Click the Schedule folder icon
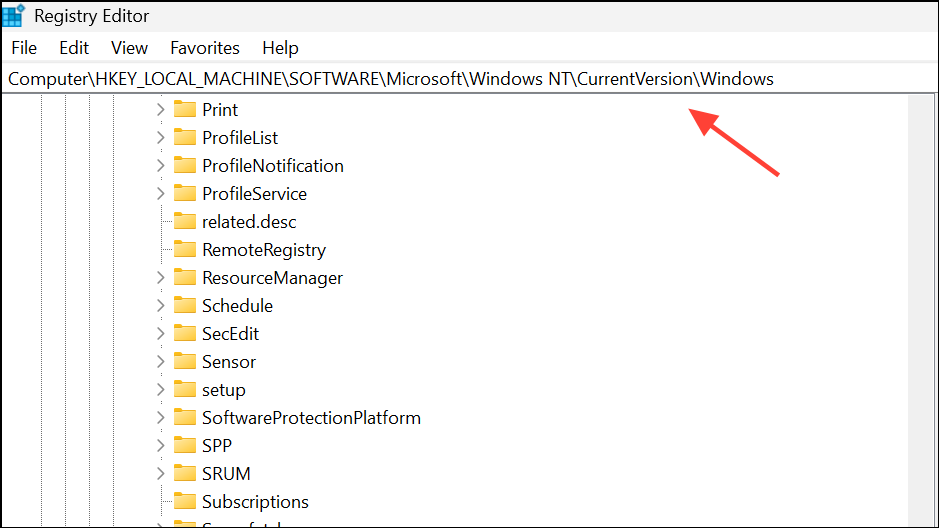939x528 pixels. (184, 305)
